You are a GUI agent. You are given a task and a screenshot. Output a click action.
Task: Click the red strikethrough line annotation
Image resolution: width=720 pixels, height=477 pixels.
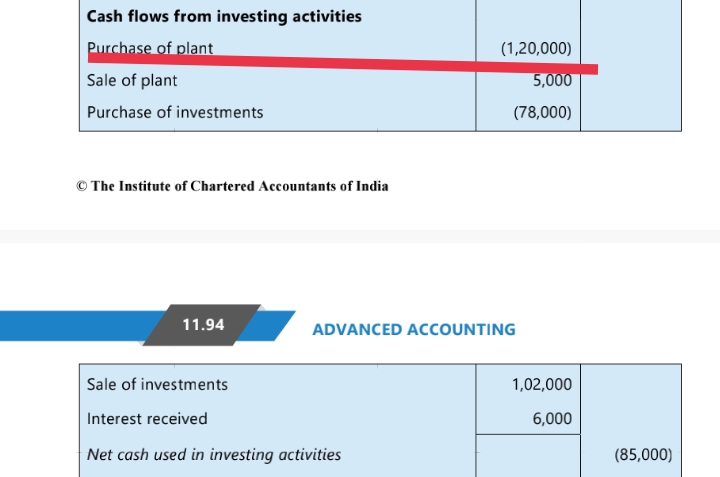point(340,64)
